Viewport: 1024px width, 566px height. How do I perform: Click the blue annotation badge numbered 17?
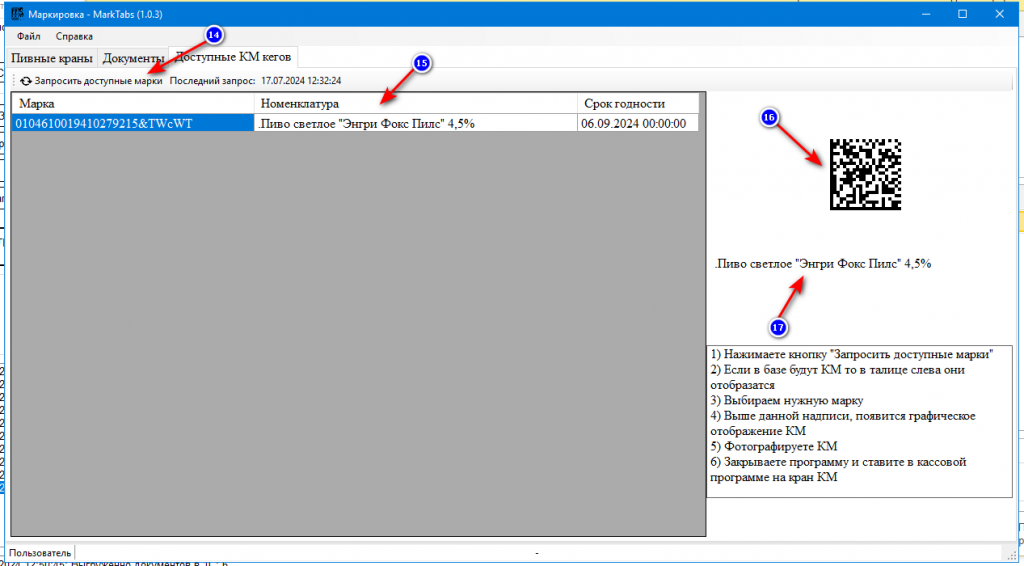pos(777,327)
